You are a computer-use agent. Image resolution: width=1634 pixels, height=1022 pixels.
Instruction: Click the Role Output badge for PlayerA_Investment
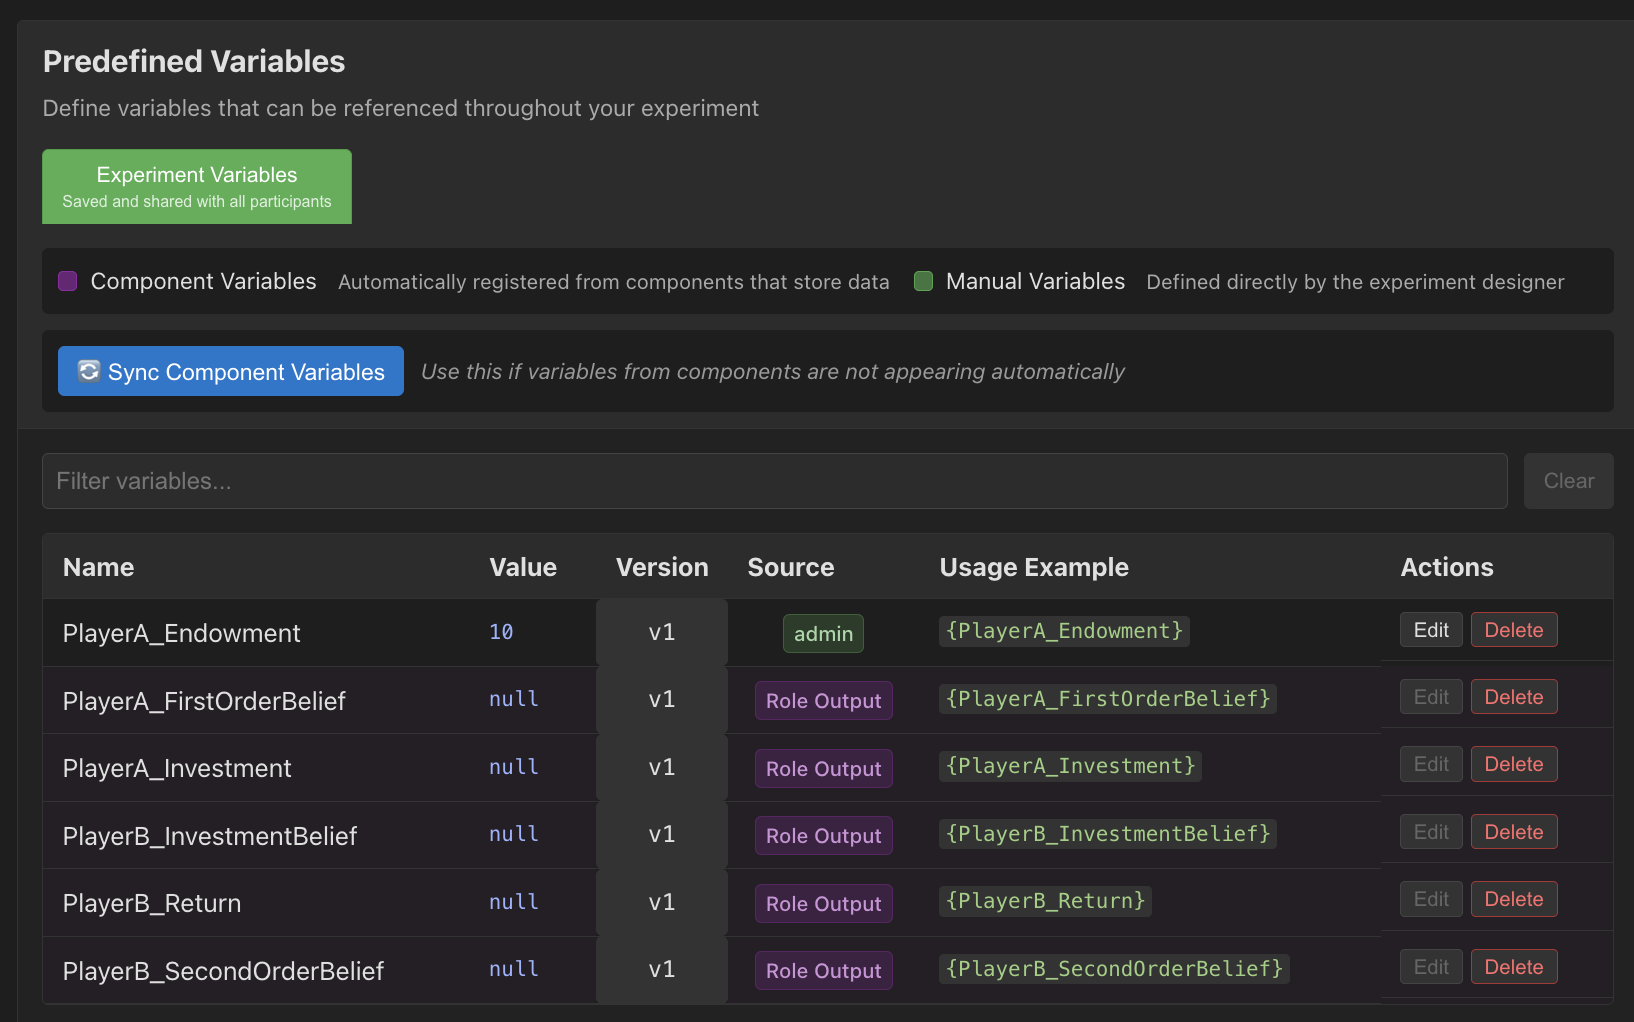[x=823, y=768]
